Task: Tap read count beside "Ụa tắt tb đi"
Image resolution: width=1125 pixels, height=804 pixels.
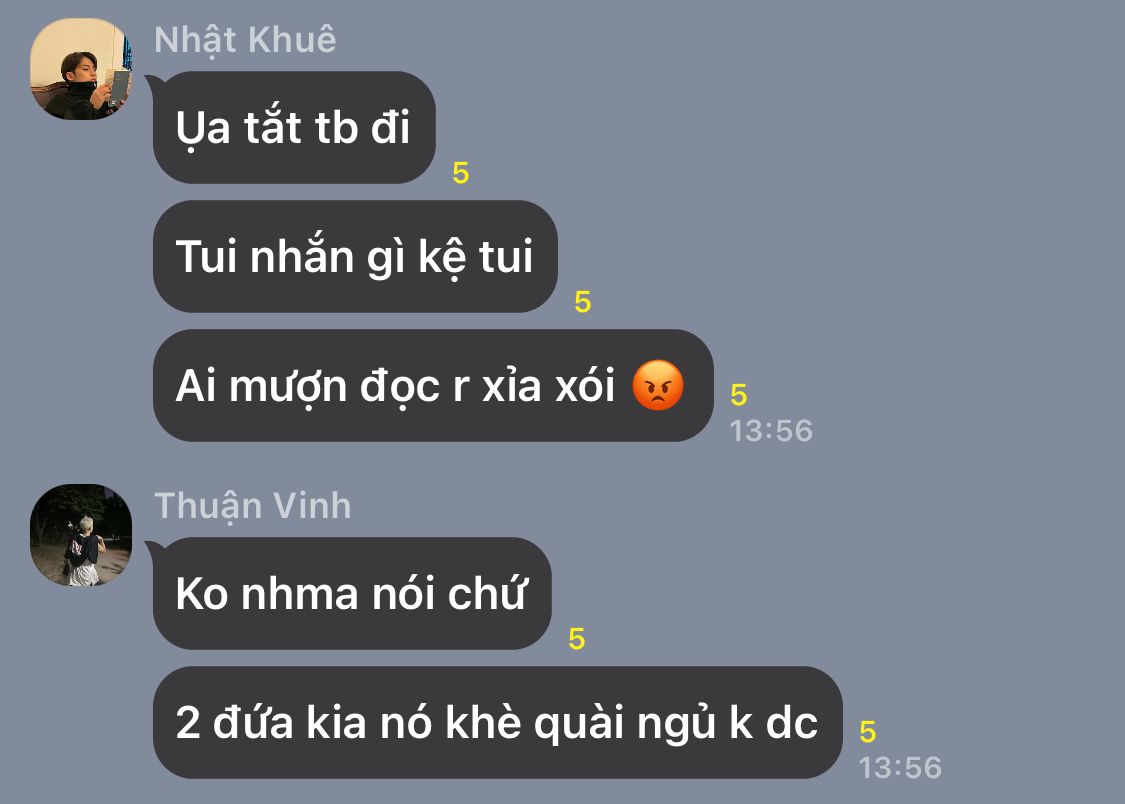Action: 461,173
